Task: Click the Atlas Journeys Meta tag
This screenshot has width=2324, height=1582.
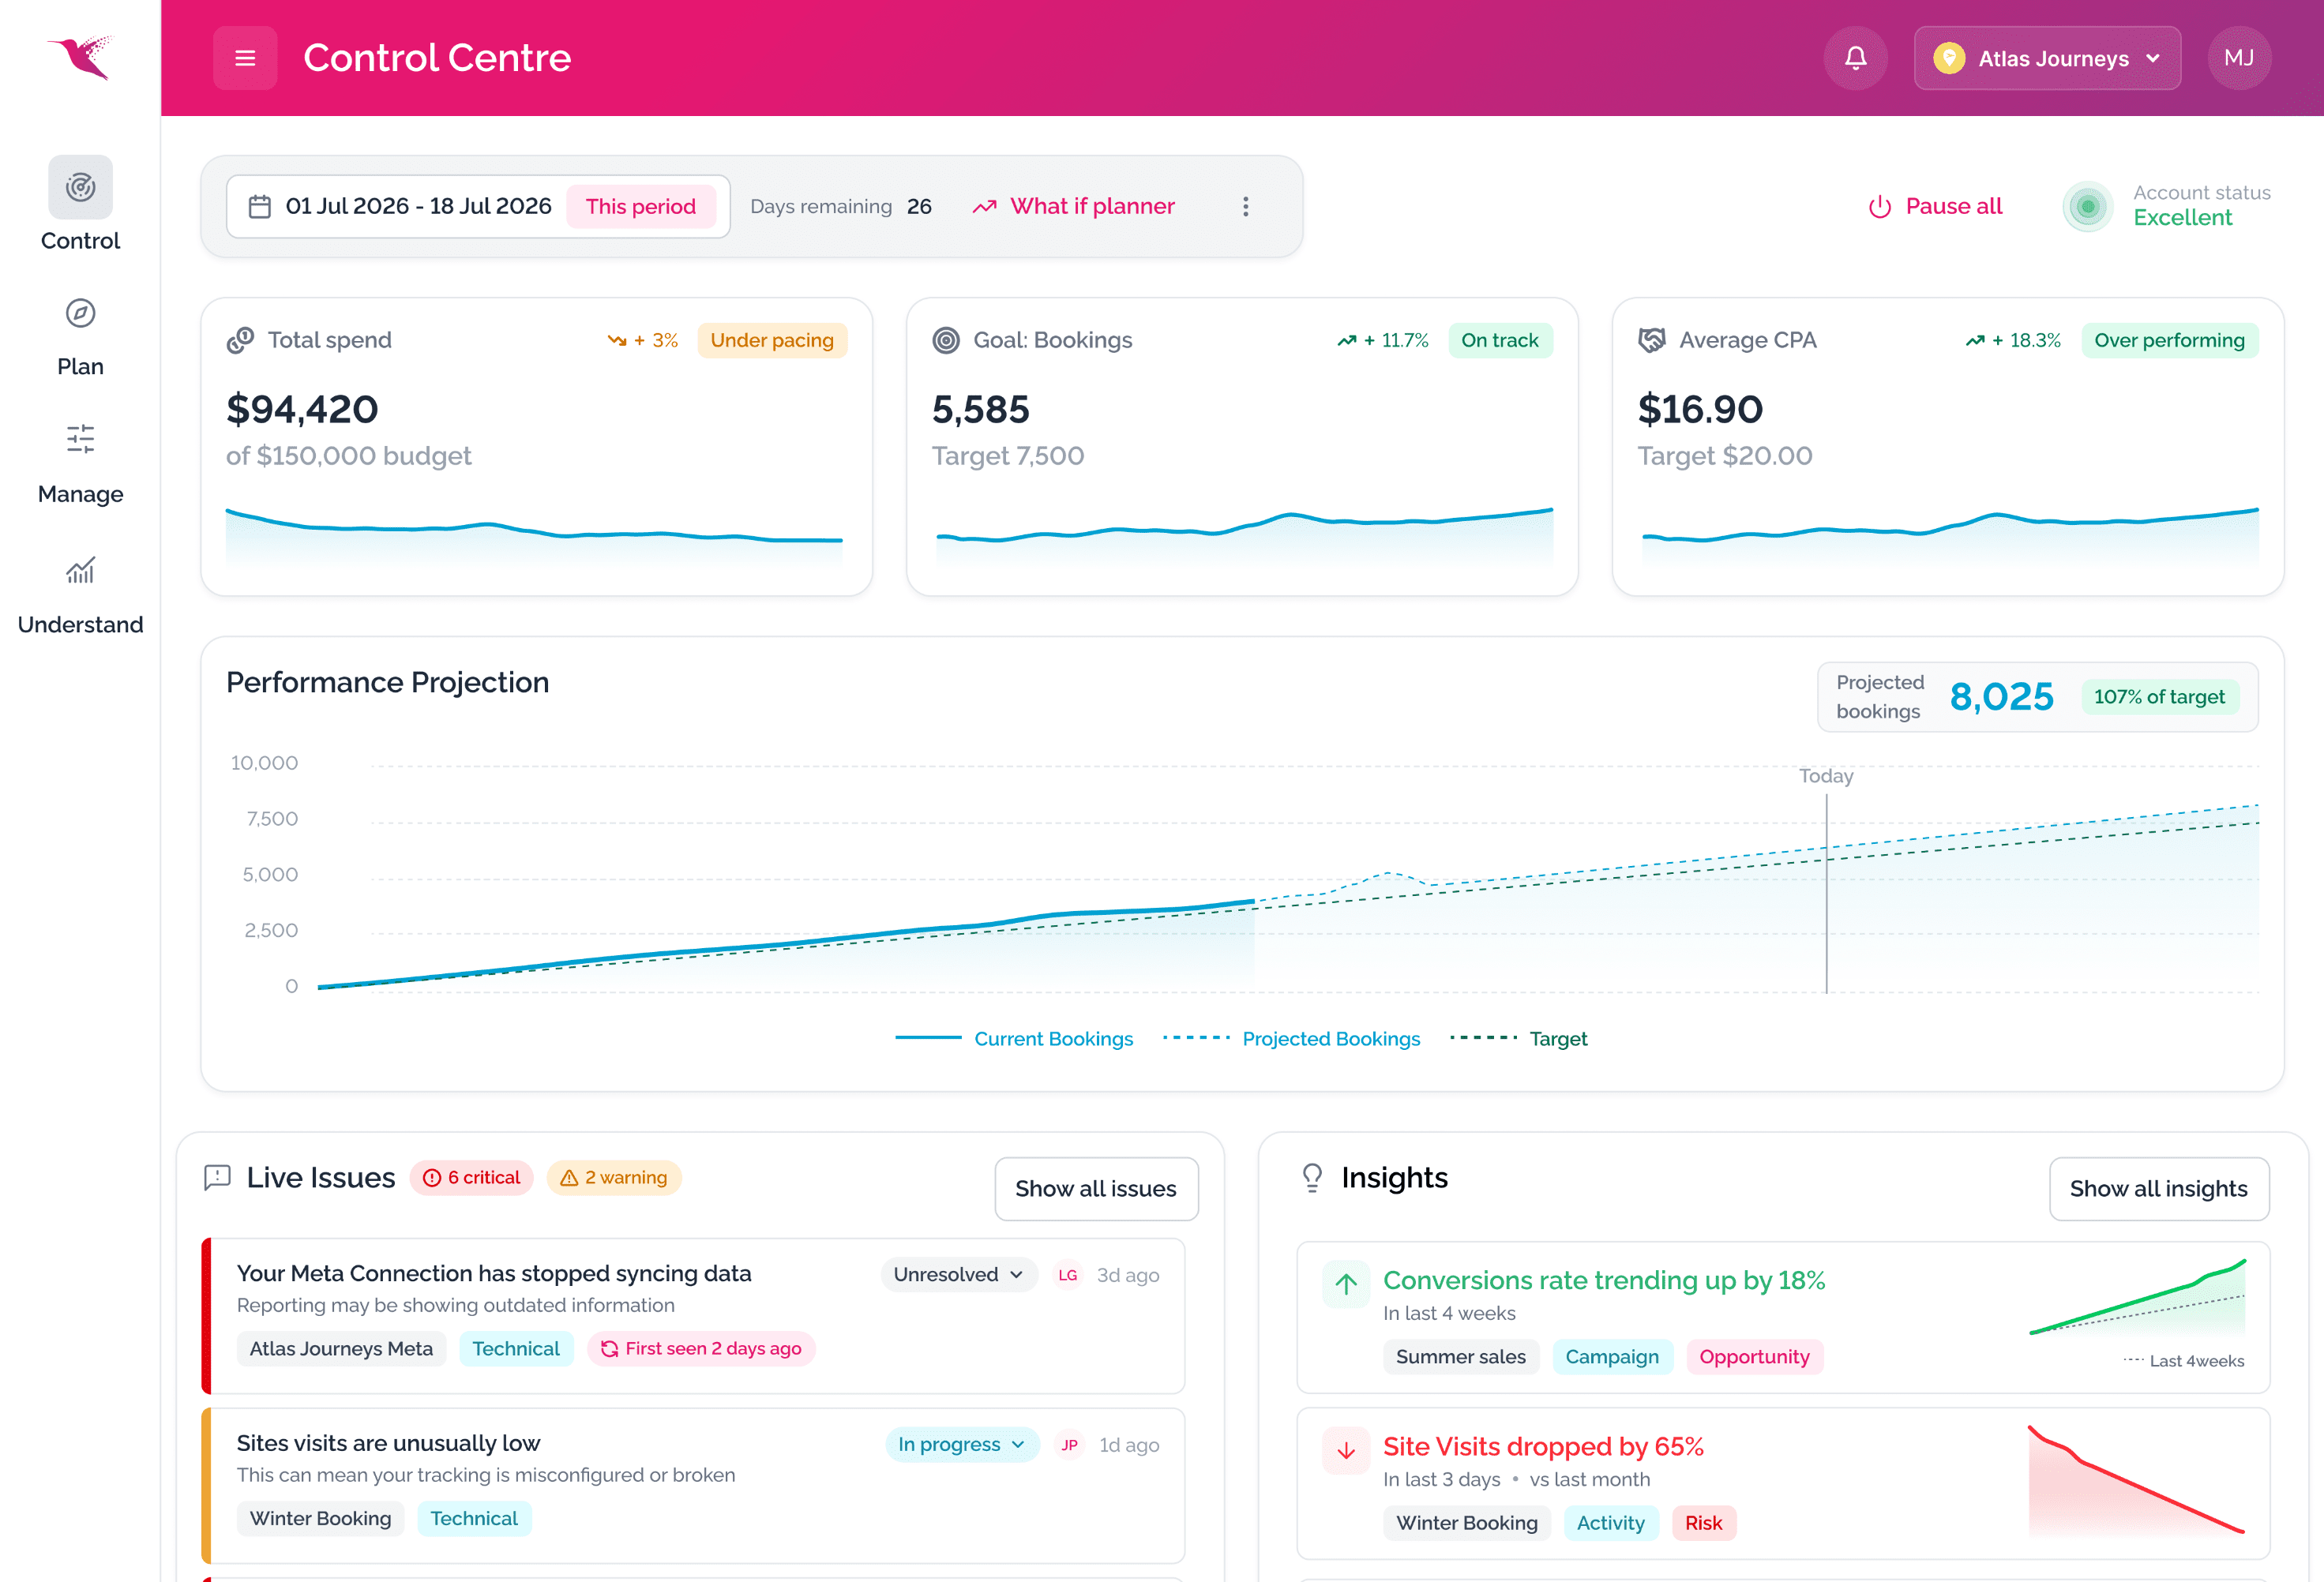Action: (x=341, y=1348)
